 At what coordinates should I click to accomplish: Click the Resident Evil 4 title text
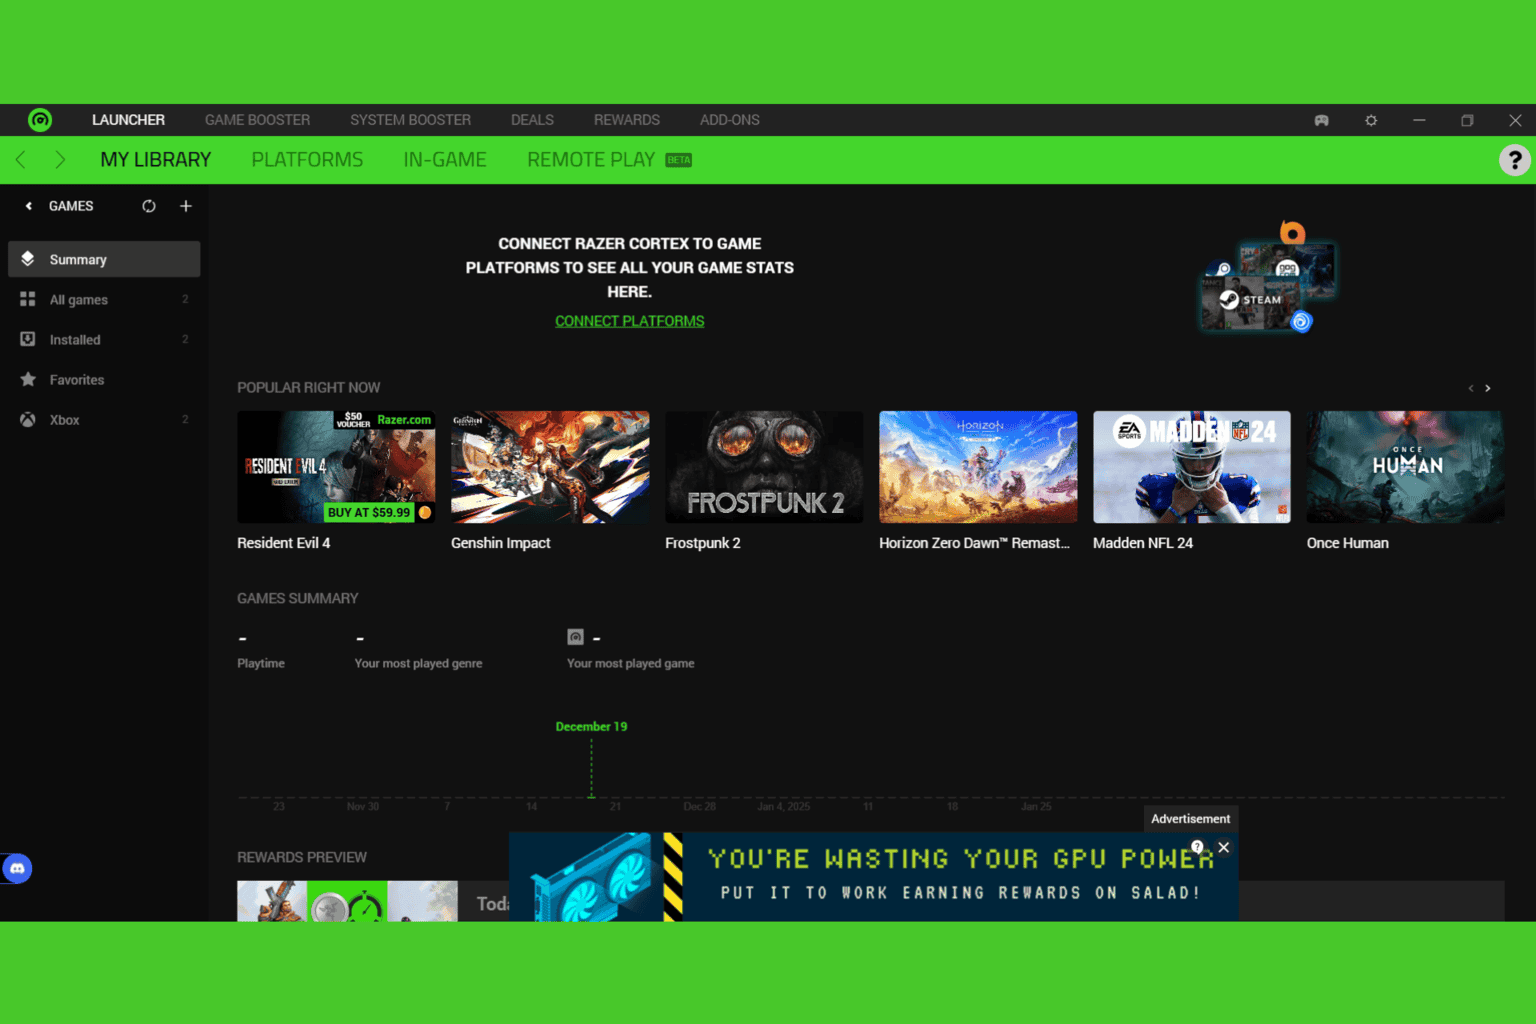[284, 543]
